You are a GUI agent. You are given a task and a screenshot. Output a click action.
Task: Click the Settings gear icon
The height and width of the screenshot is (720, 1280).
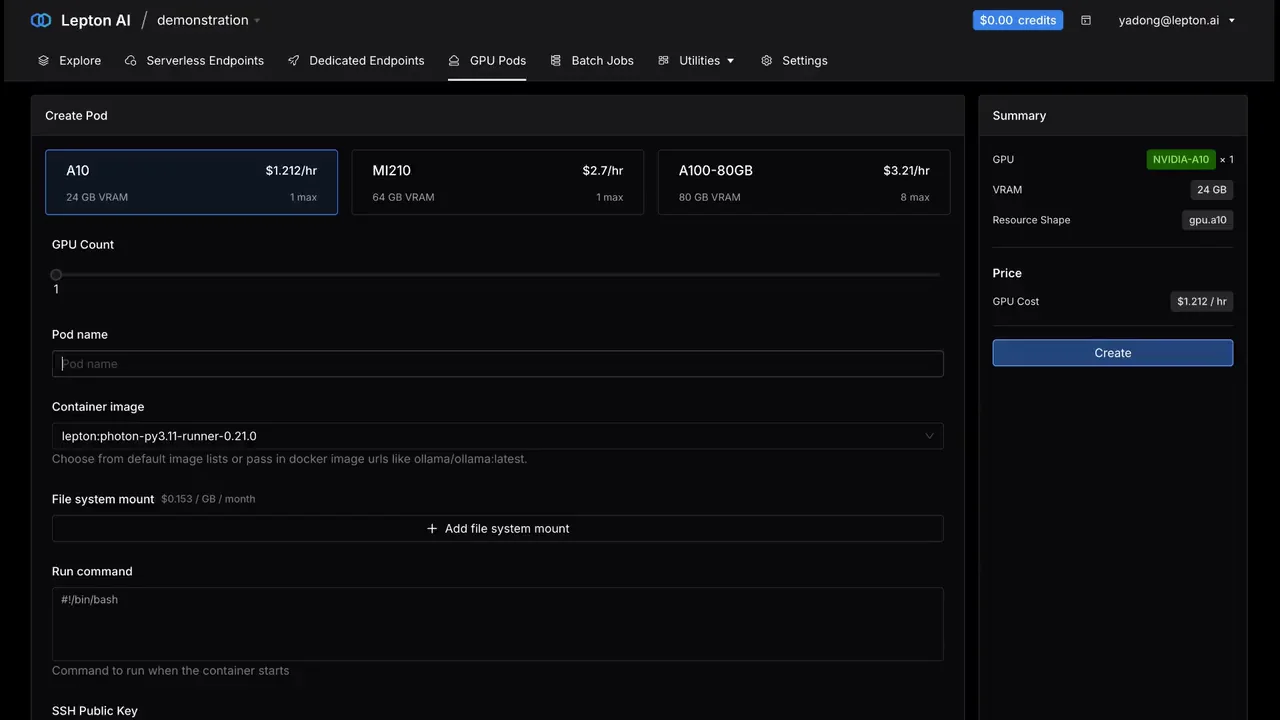766,61
